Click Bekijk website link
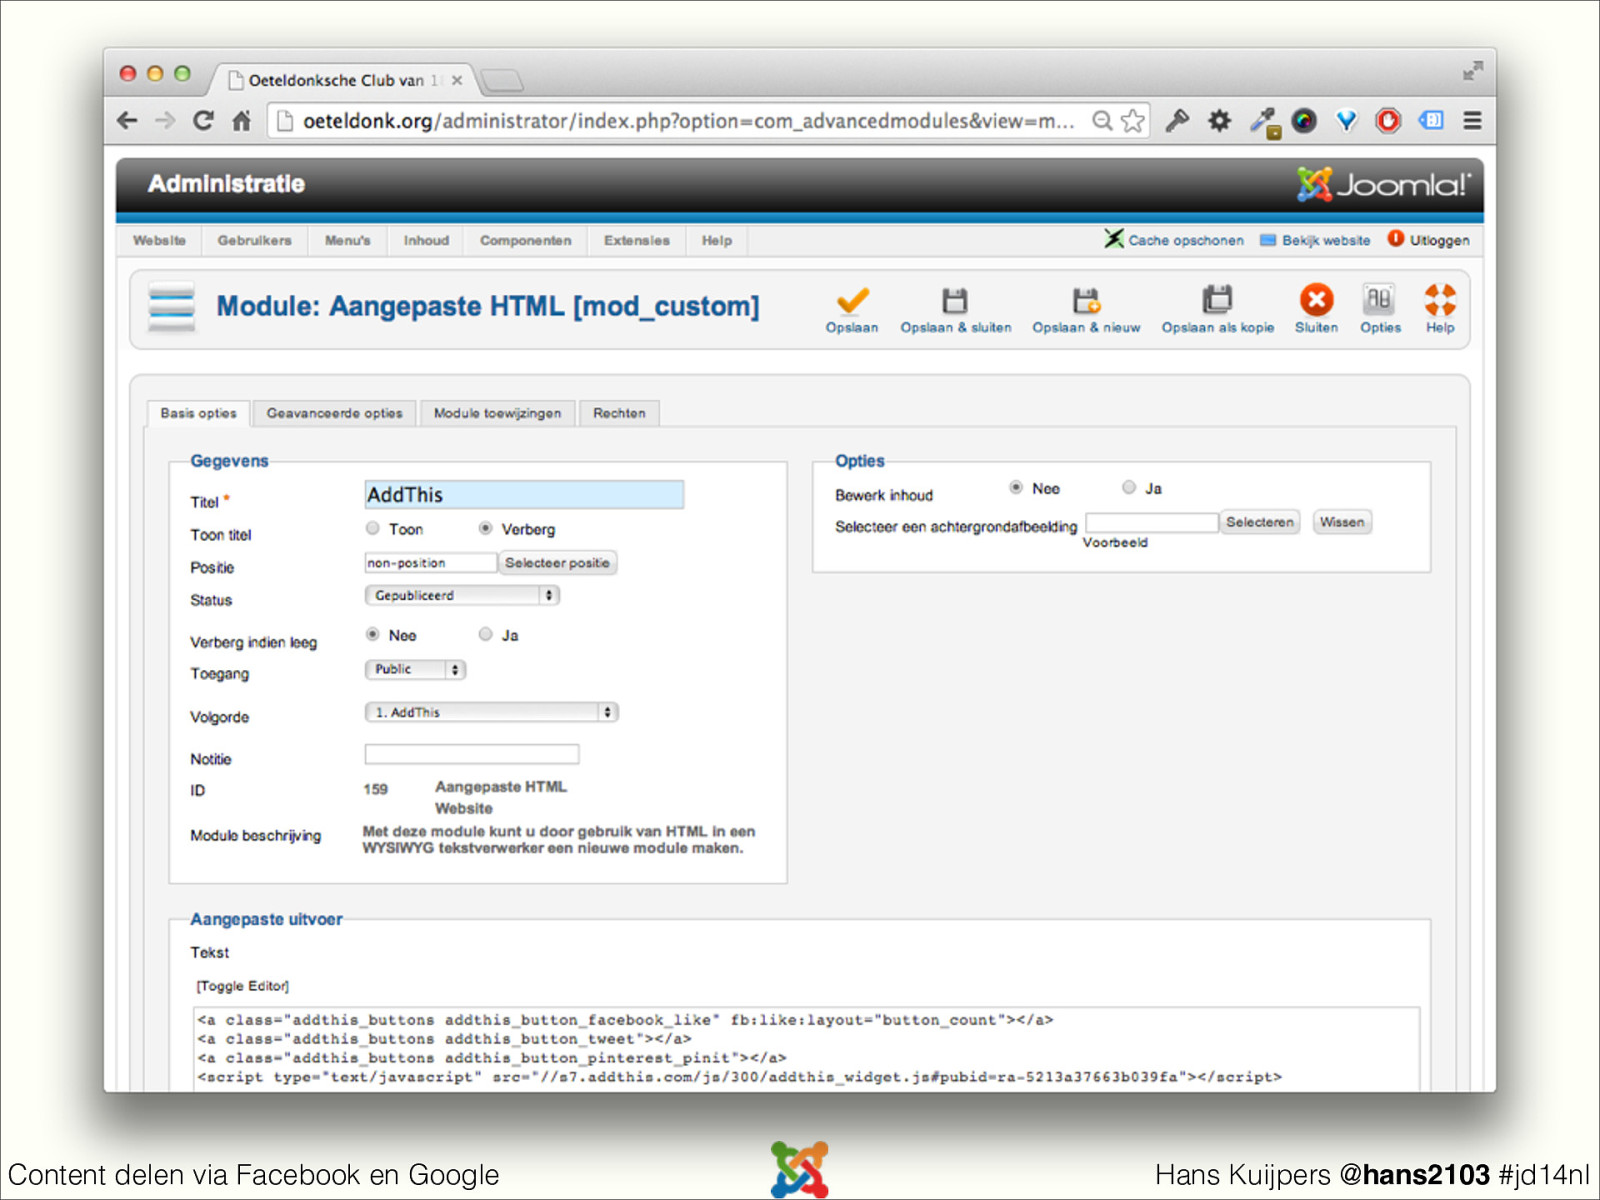The height and width of the screenshot is (1200, 1600). 1315,240
